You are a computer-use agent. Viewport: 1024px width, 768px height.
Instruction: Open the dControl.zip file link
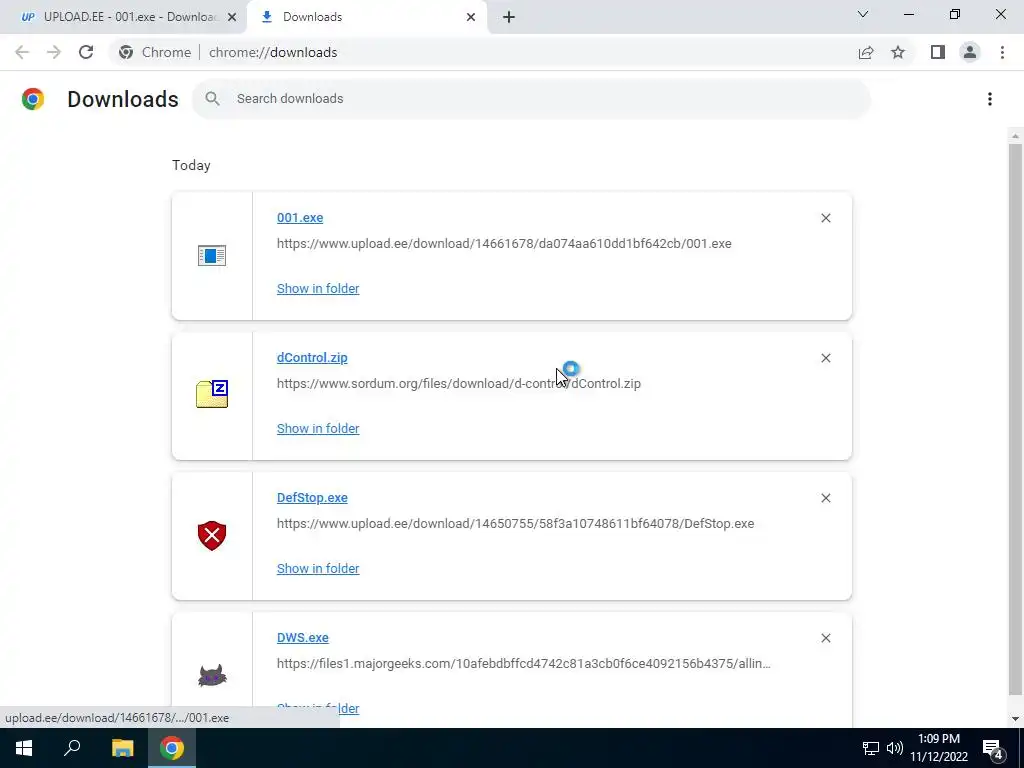[312, 357]
